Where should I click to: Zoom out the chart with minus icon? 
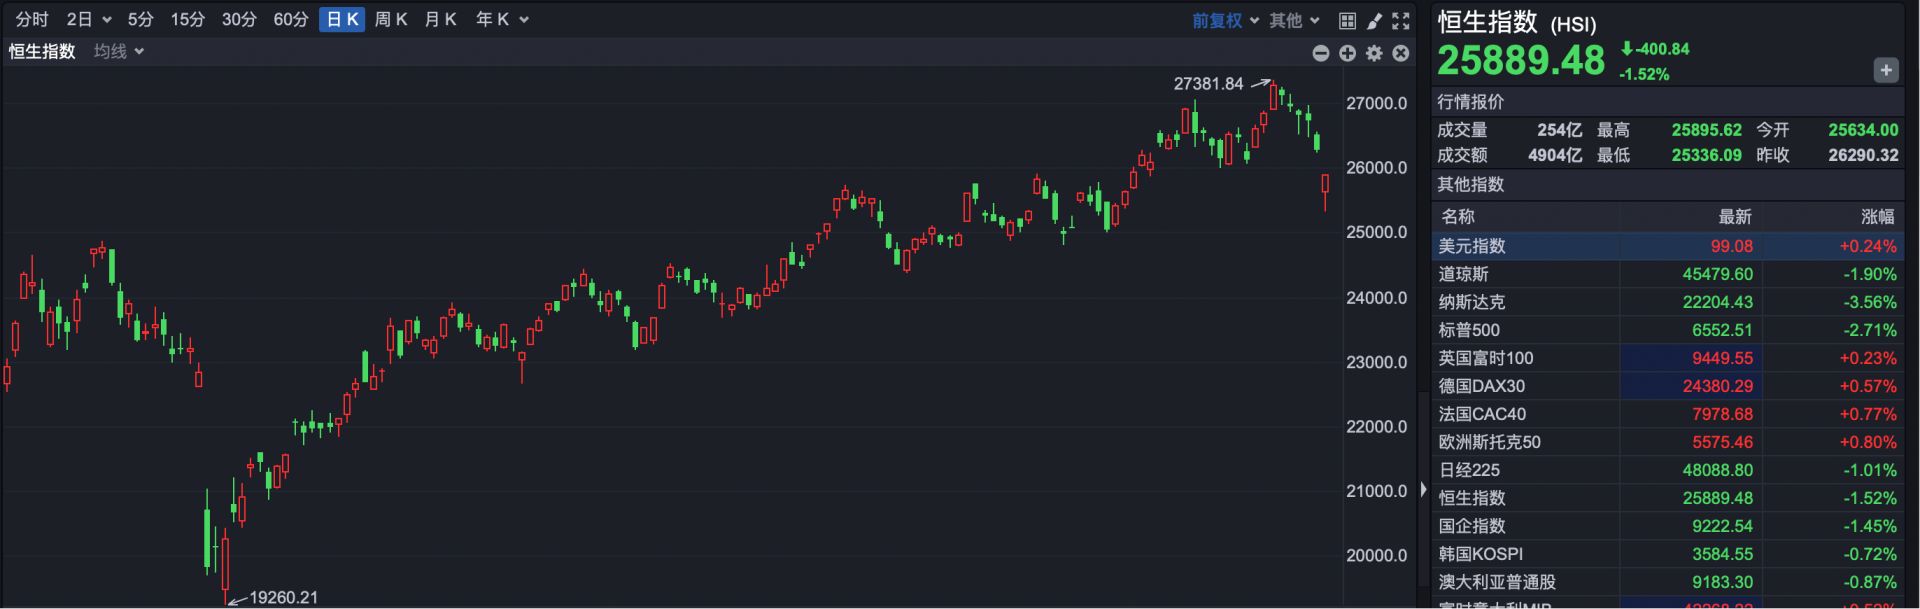pos(1321,53)
